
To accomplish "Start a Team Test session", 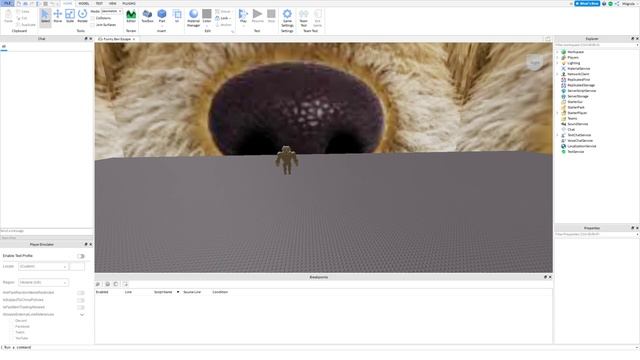I will coord(304,18).
